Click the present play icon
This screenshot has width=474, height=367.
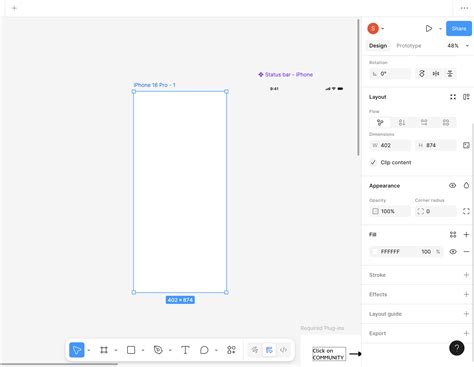429,29
